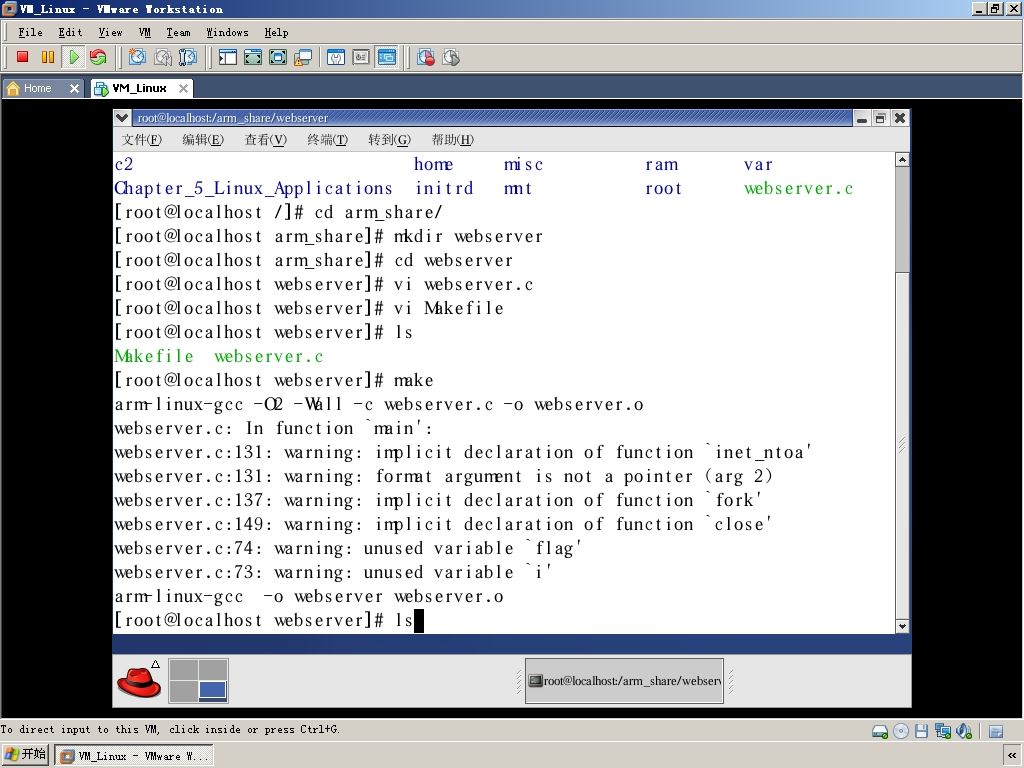Open the terminal 帮助(H) menu
The image size is (1024, 768).
coord(453,140)
